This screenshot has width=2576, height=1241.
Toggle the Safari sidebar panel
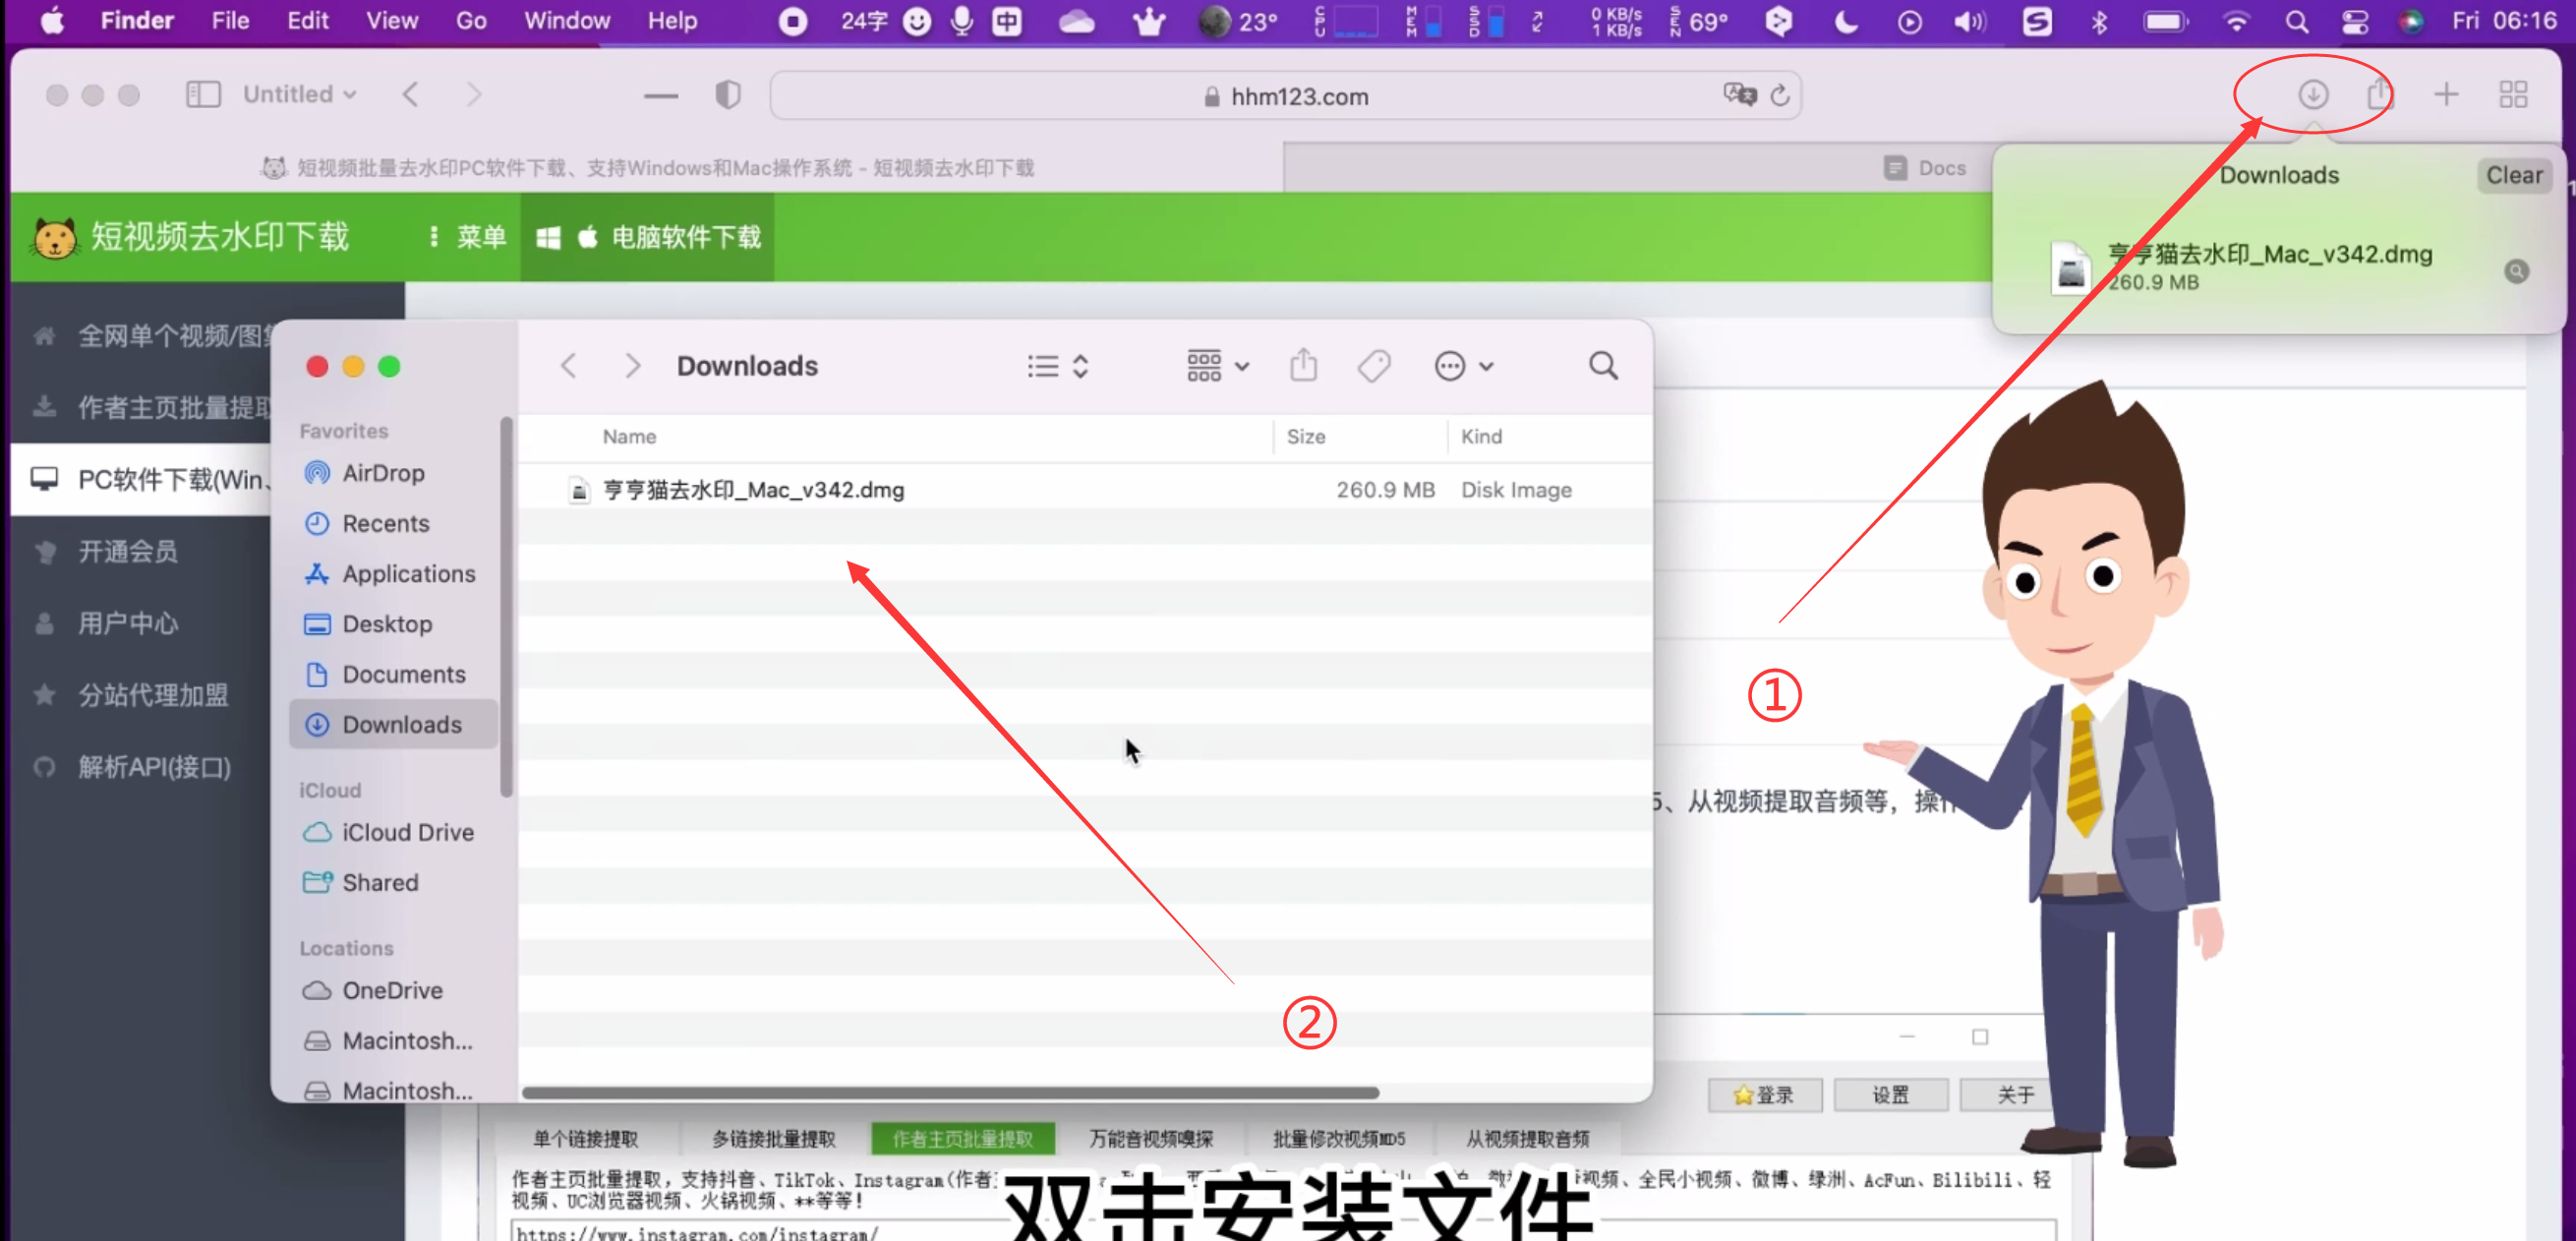(x=203, y=95)
